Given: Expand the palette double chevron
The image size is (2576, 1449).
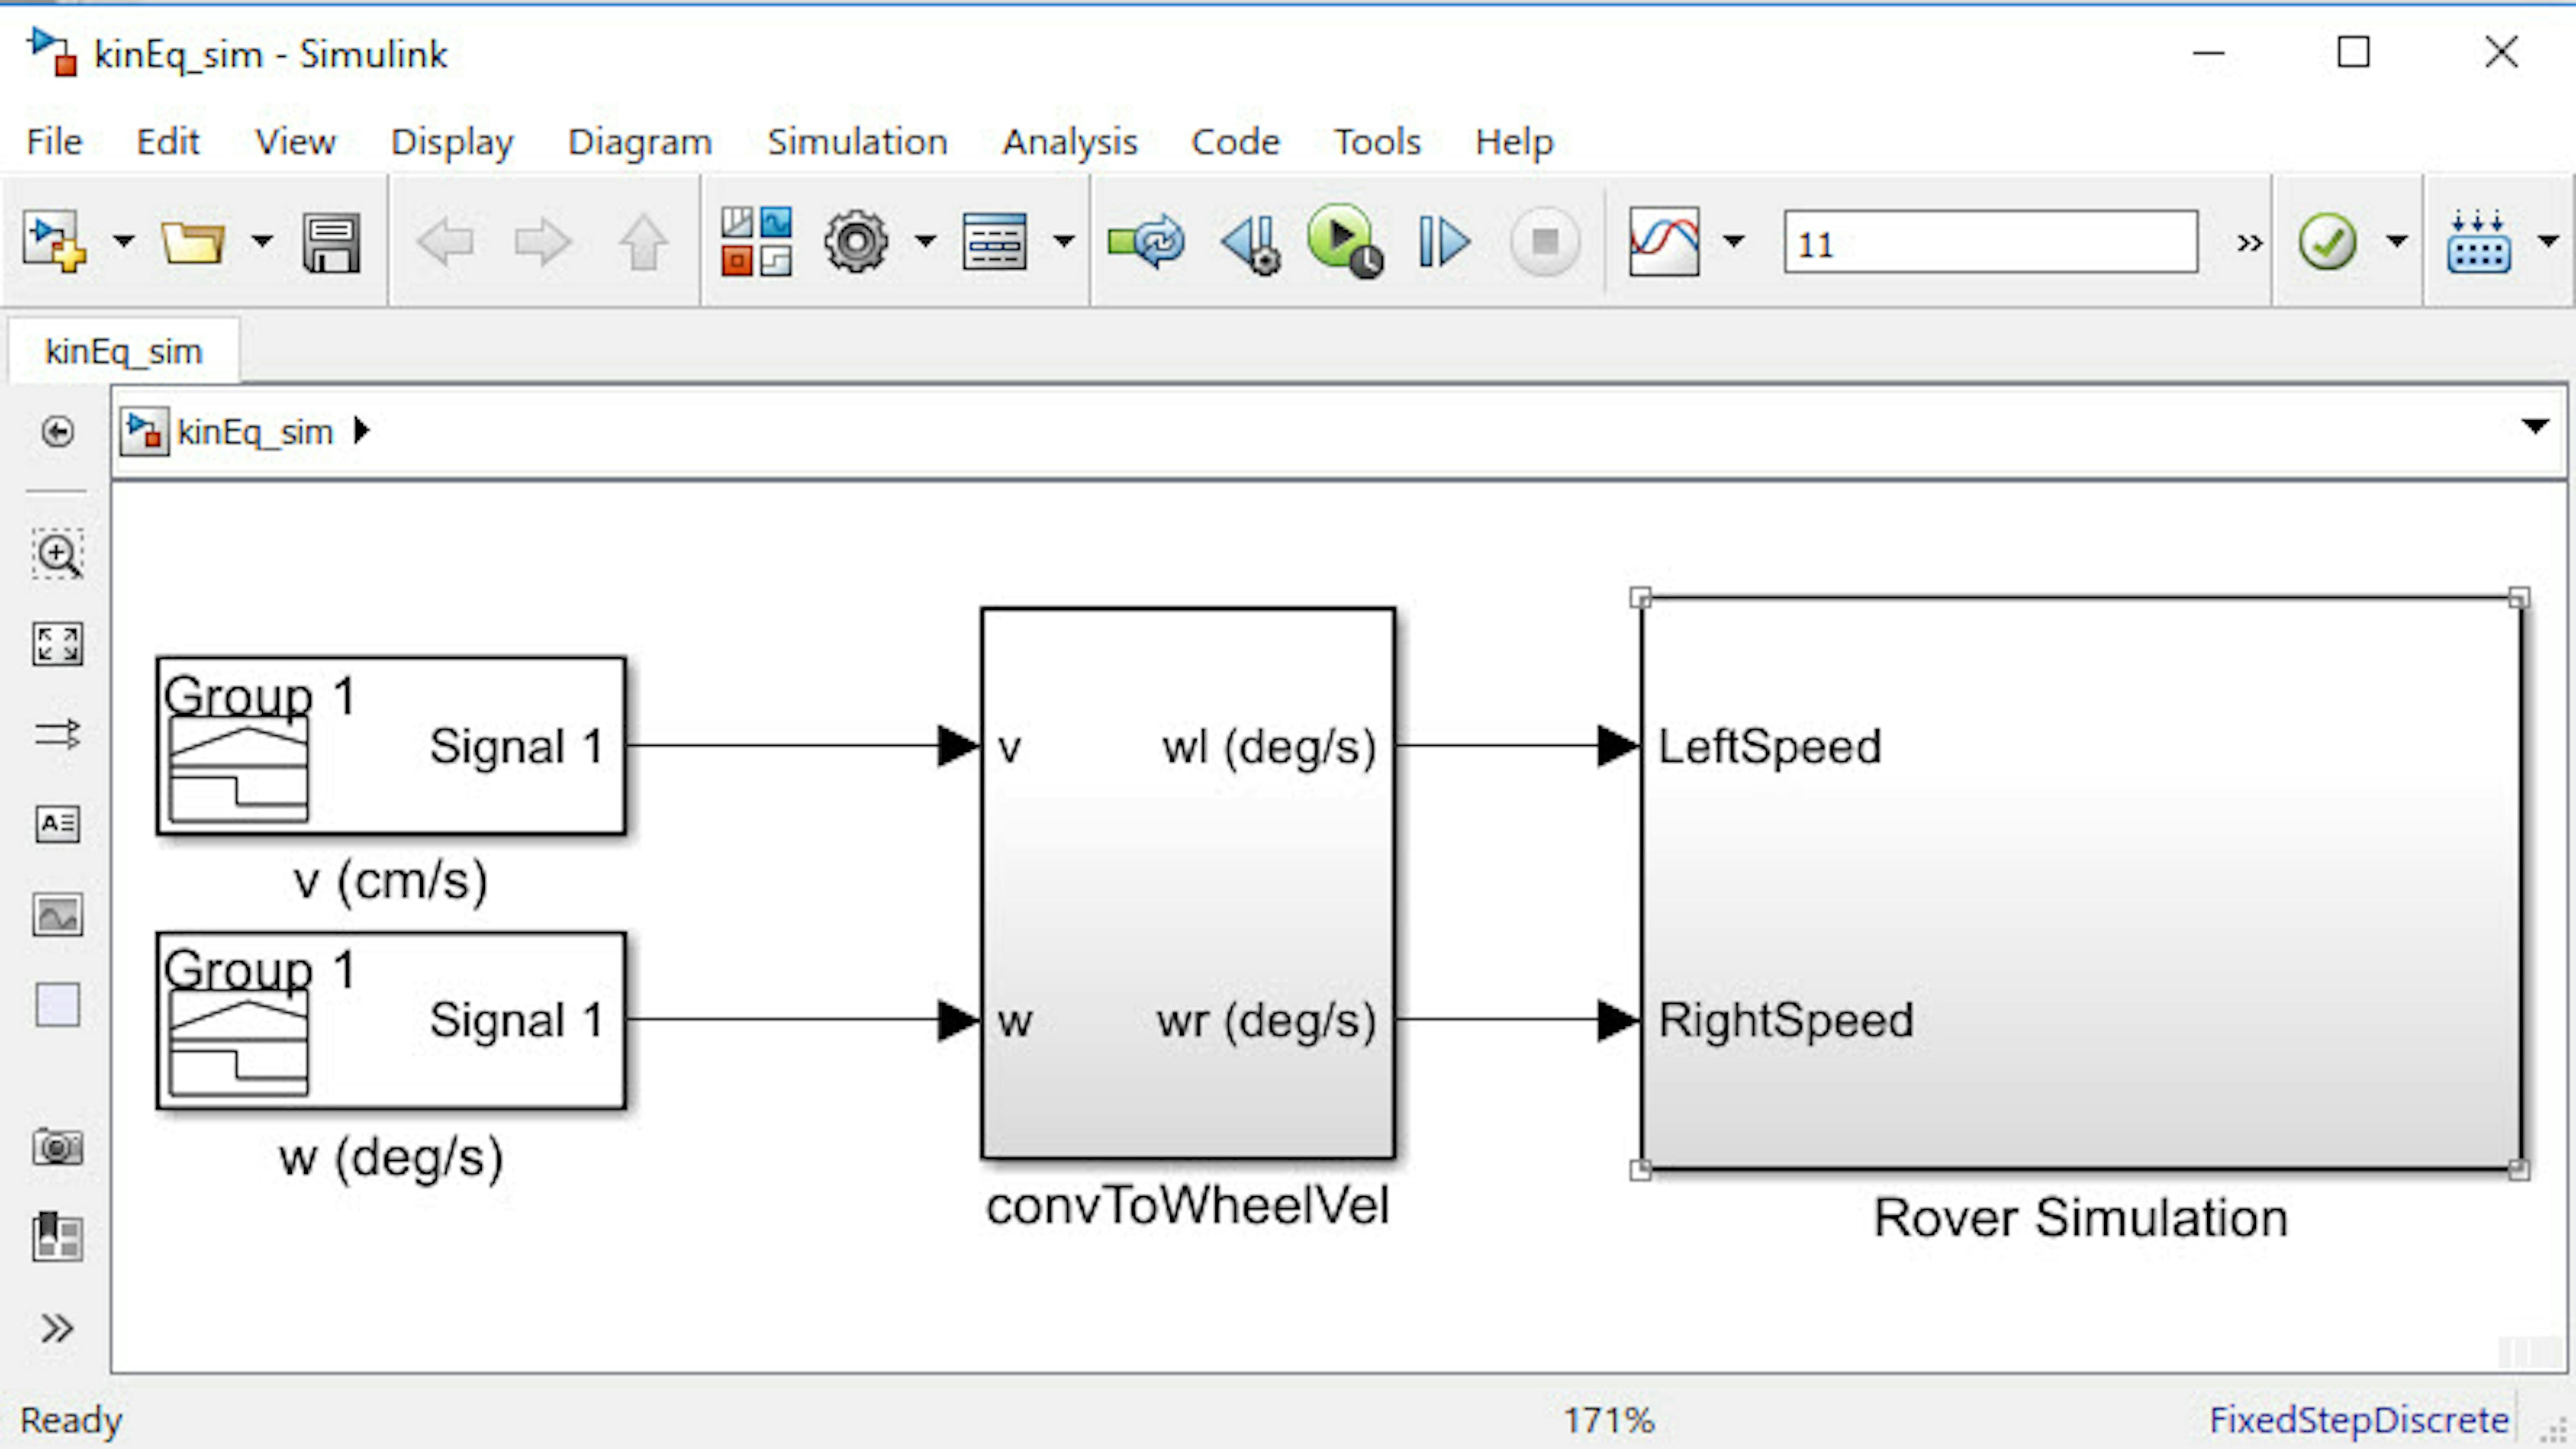Looking at the screenshot, I should 57,1328.
